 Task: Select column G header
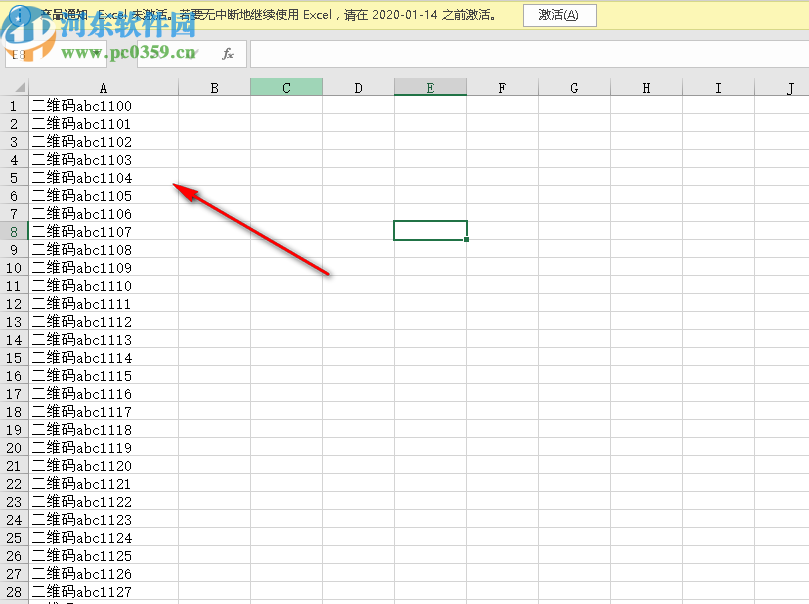pos(574,87)
